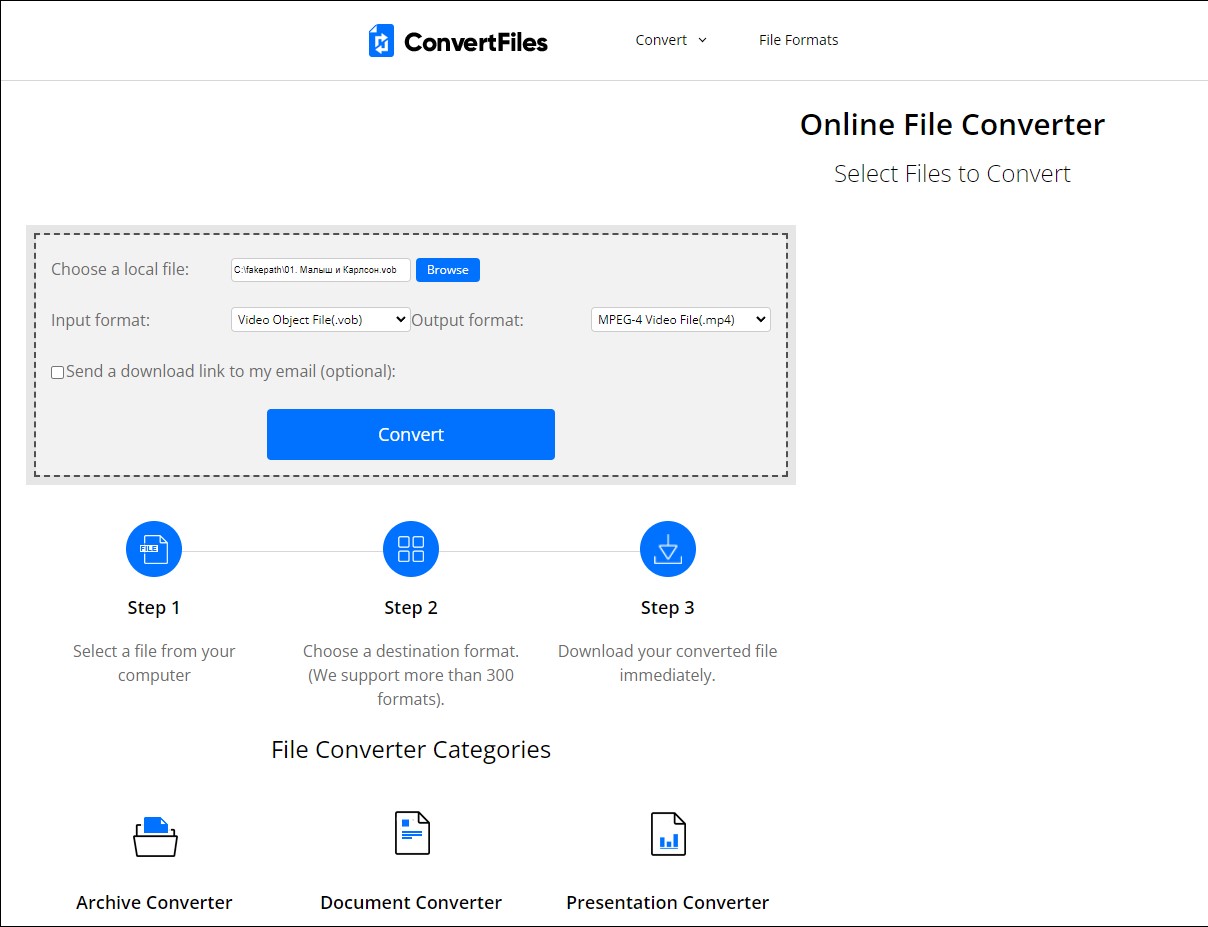Click the blue Convert button
The height and width of the screenshot is (927, 1208).
[411, 434]
